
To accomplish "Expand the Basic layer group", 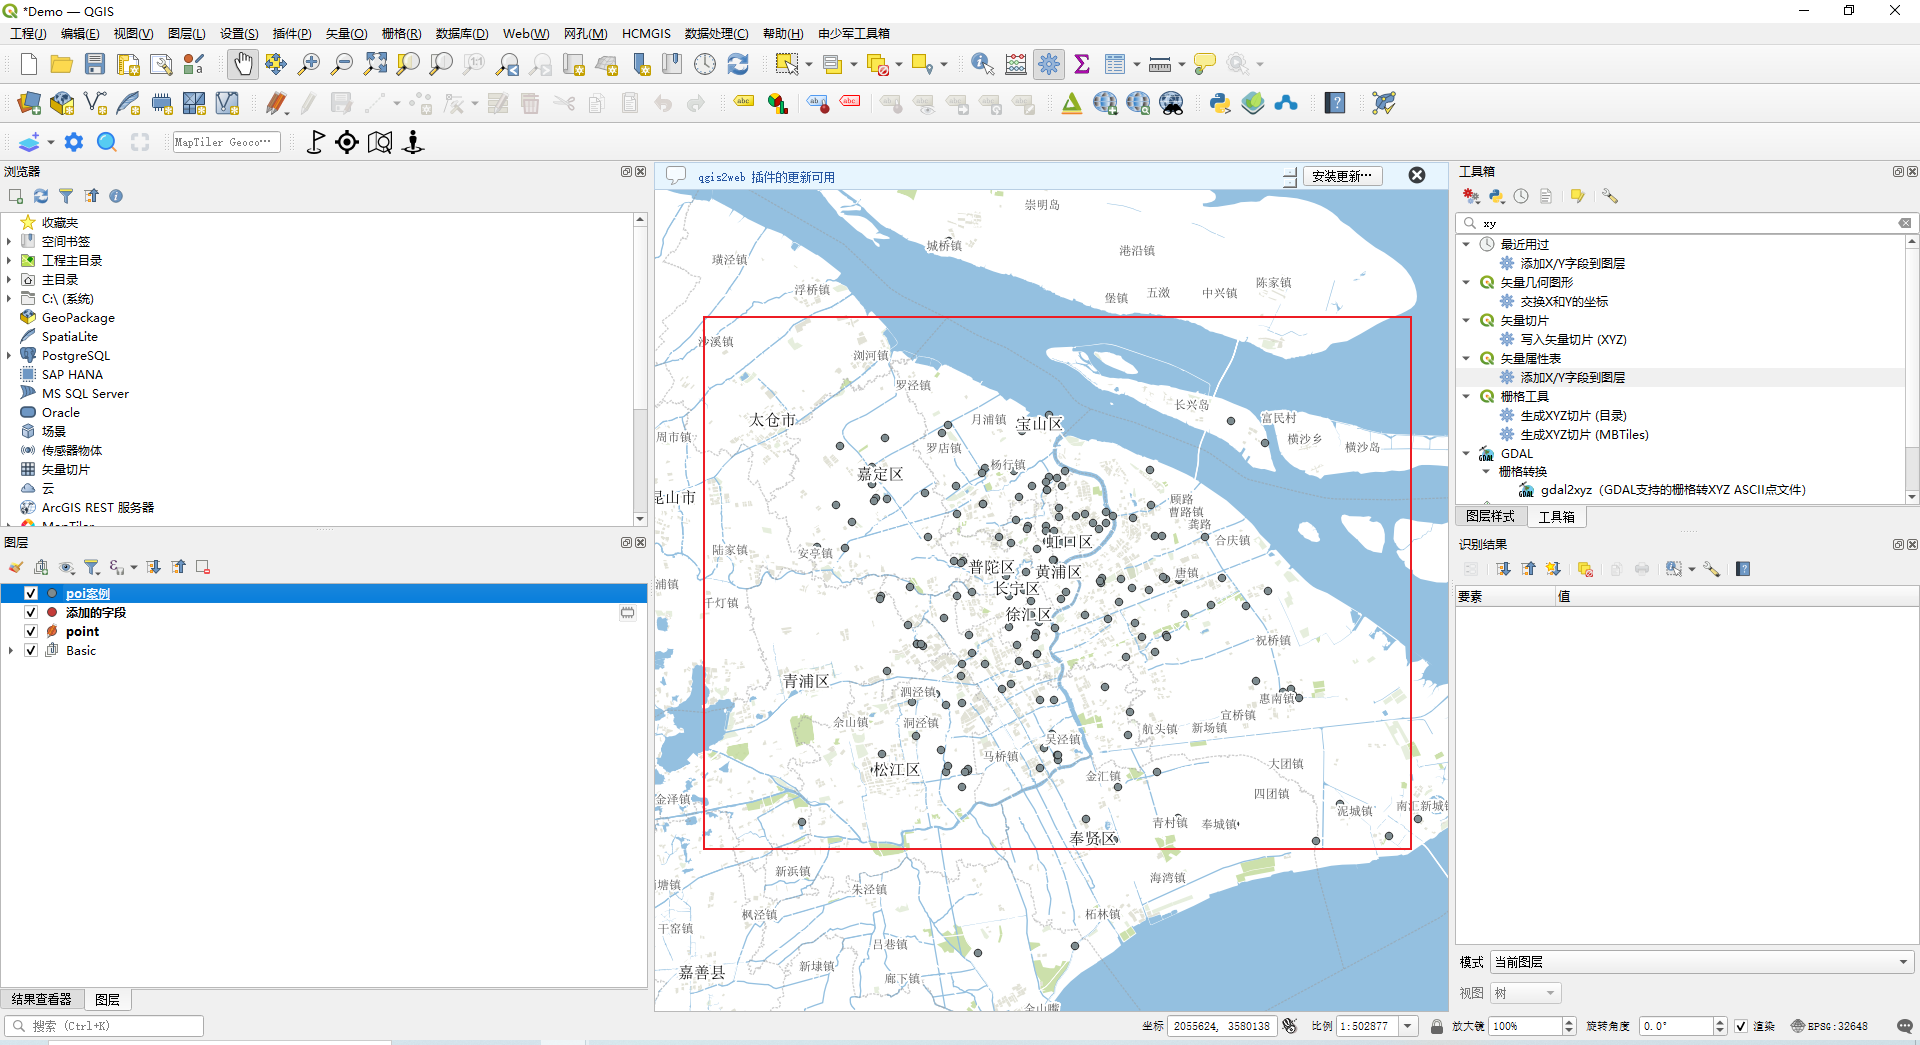I will pyautogui.click(x=11, y=651).
